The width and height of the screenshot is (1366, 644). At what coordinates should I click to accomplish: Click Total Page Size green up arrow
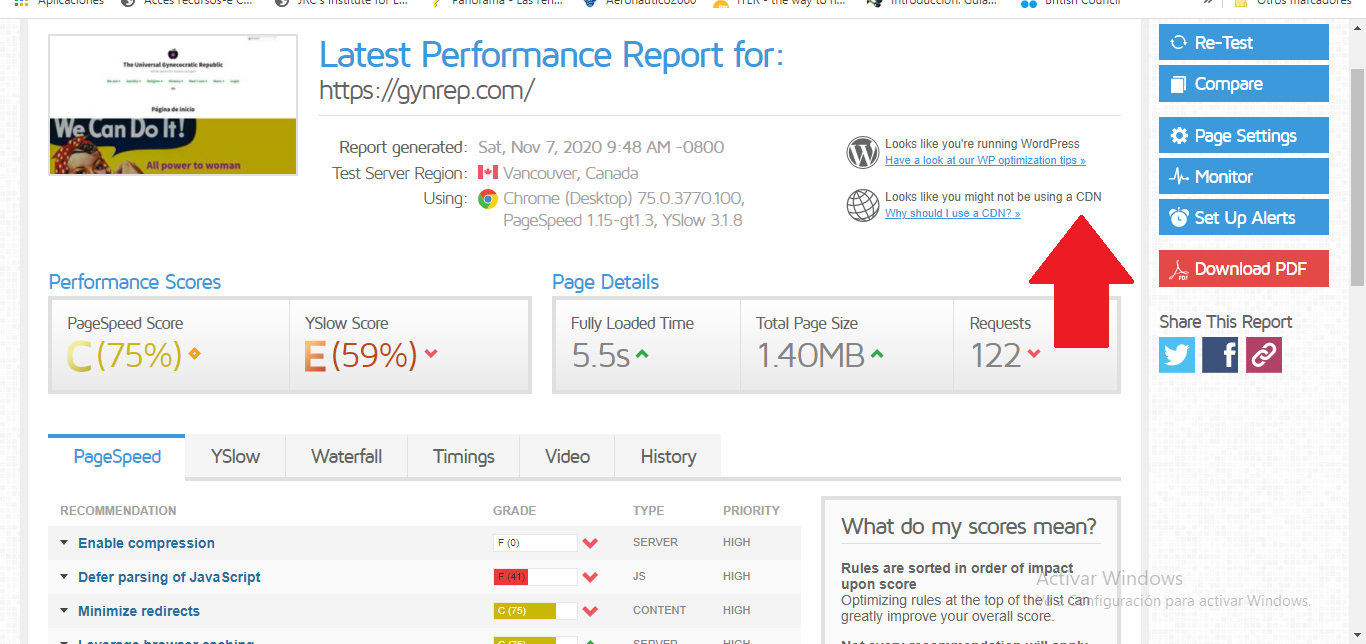(877, 353)
